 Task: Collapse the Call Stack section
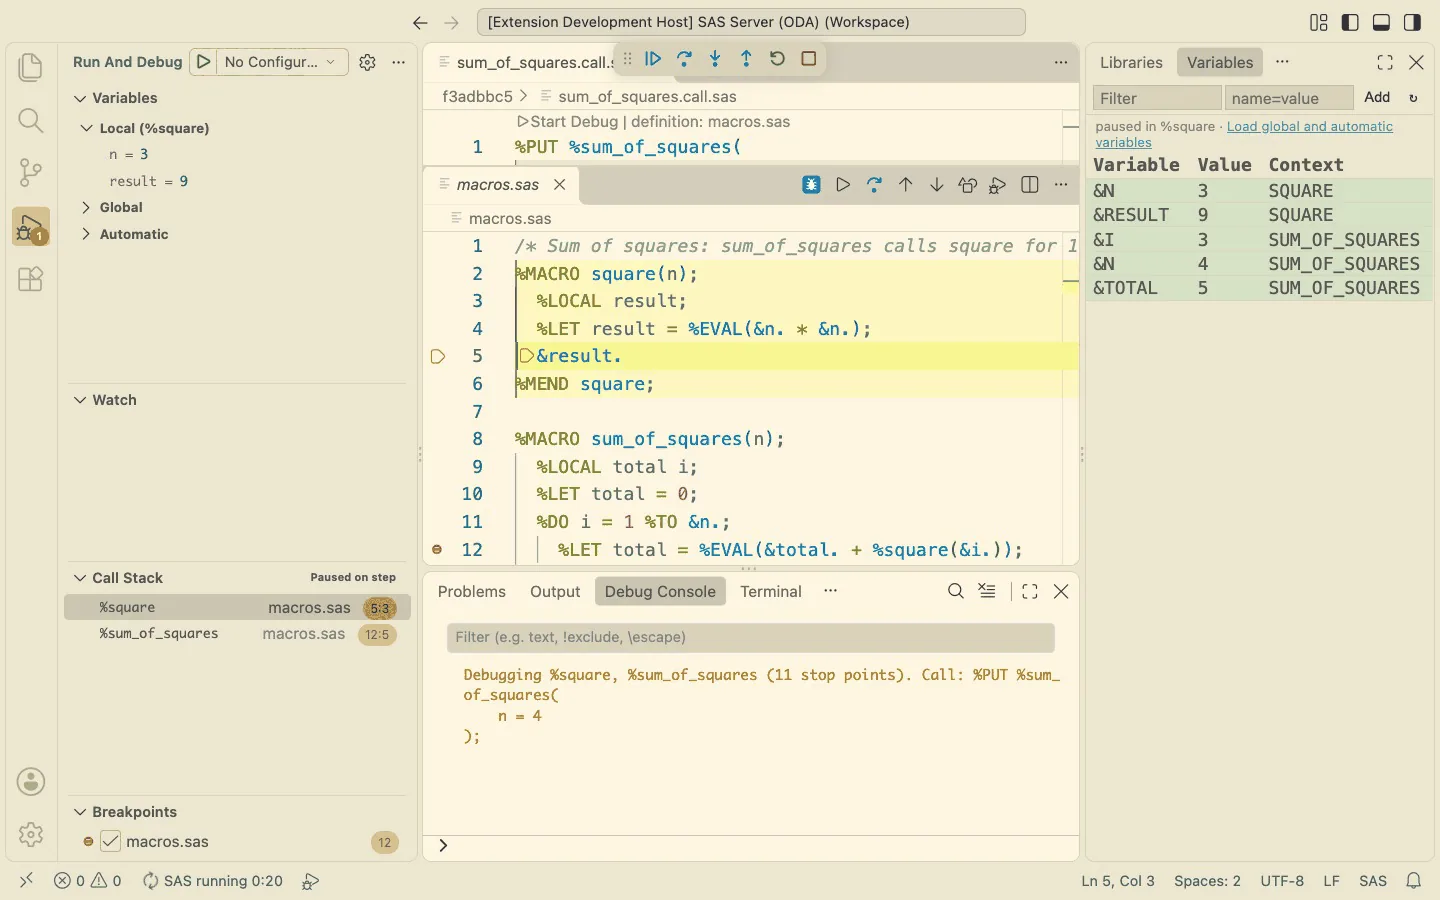pyautogui.click(x=80, y=578)
